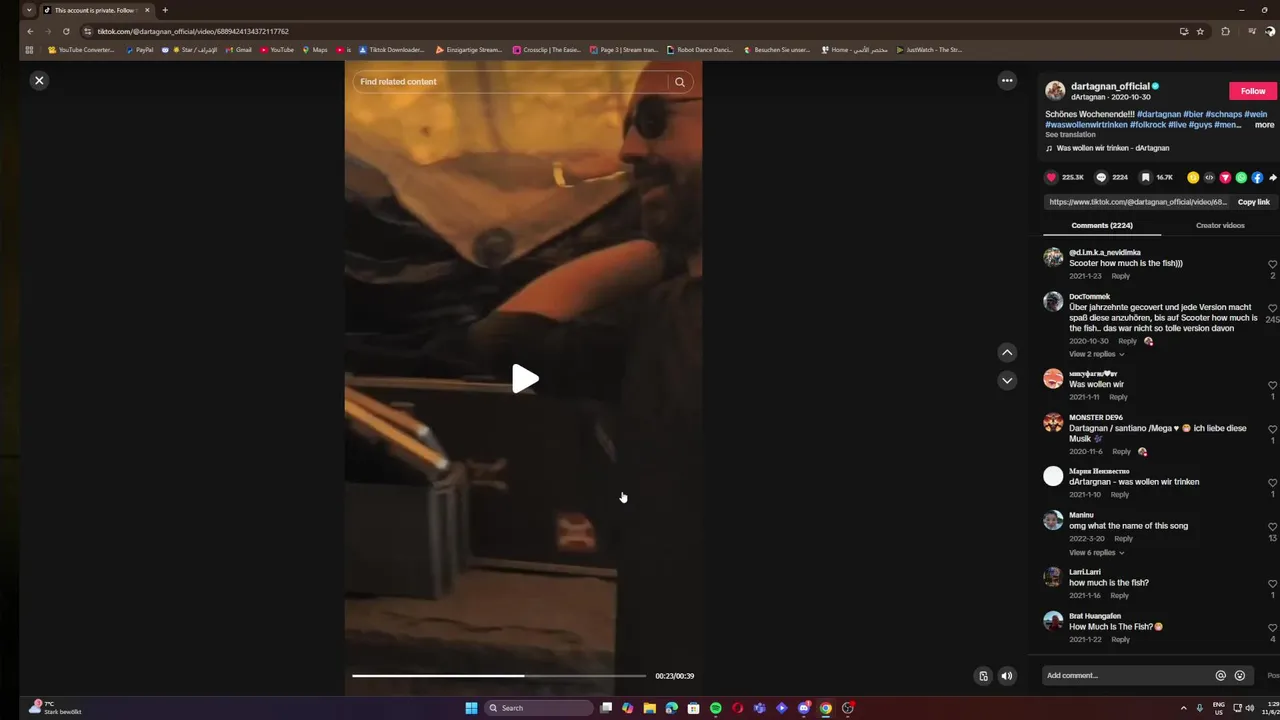1280x720 pixels.
Task: Open File Explorer from the taskbar
Action: [x=649, y=708]
